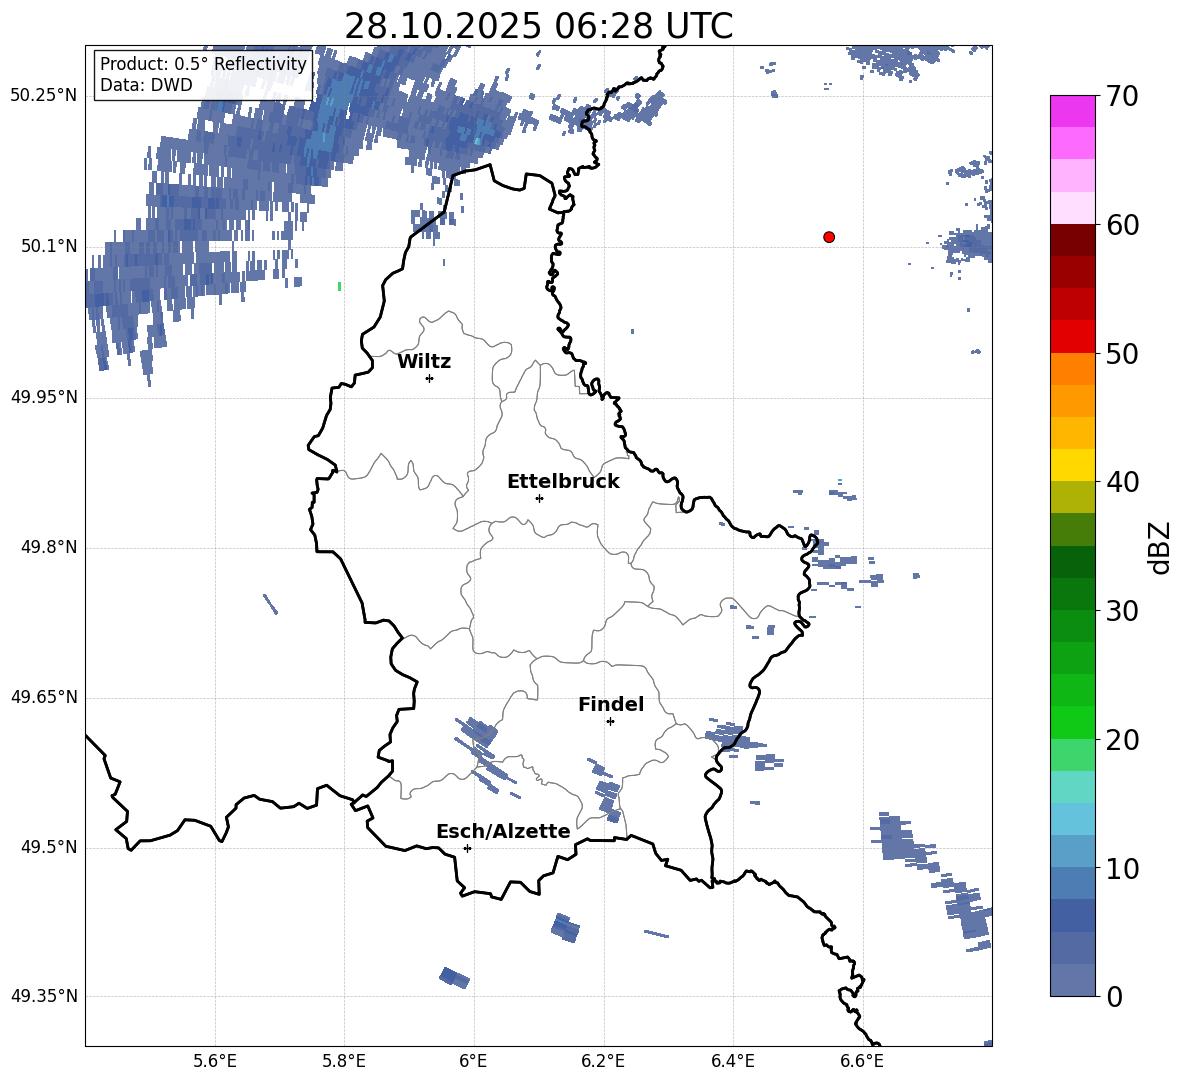Pick the bright green swatch above 20
Screen dimensions: 1184x1081
coord(1072,722)
